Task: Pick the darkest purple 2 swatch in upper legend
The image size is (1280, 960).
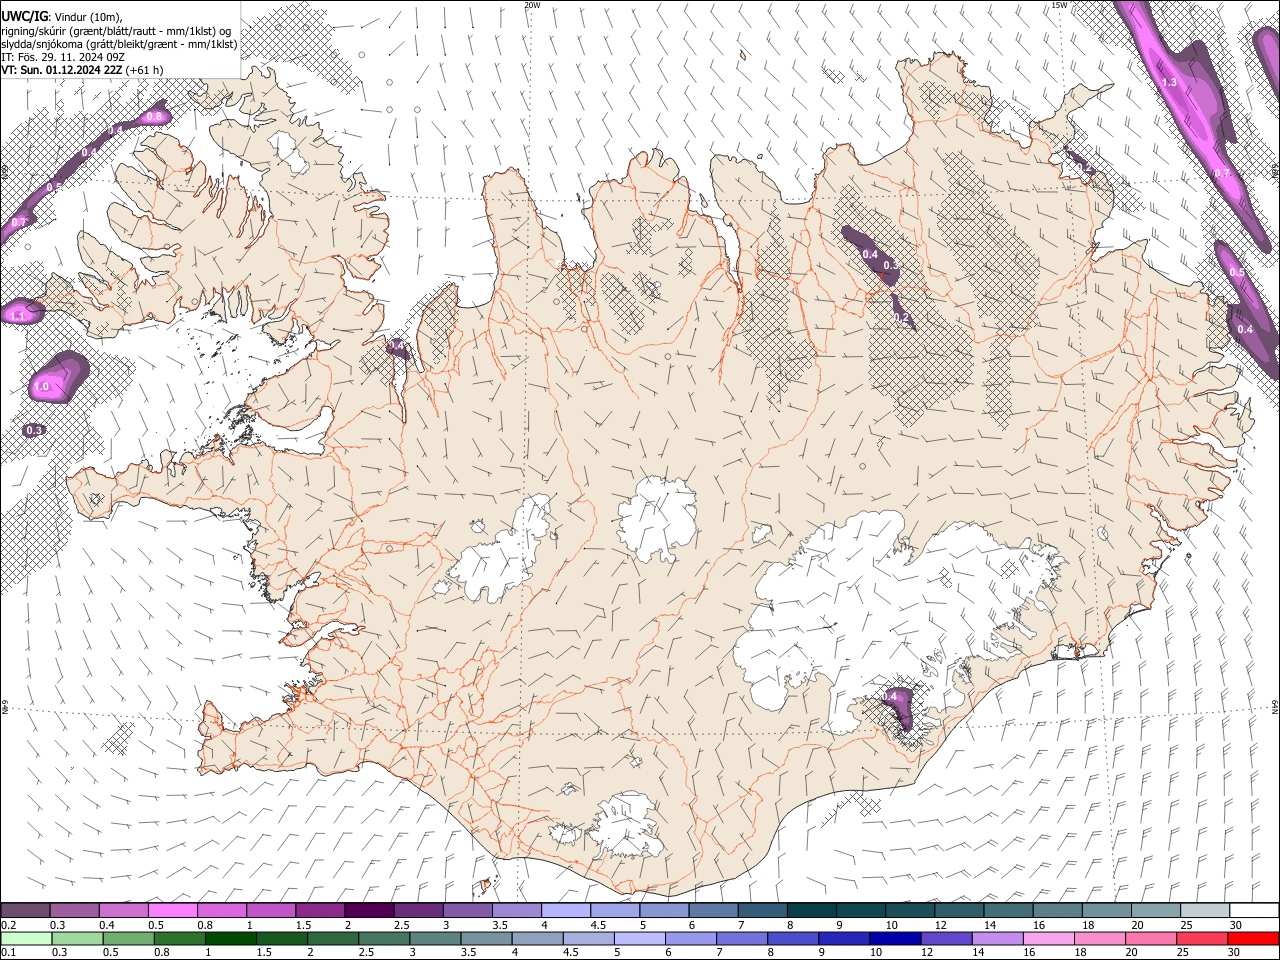Action: click(370, 910)
